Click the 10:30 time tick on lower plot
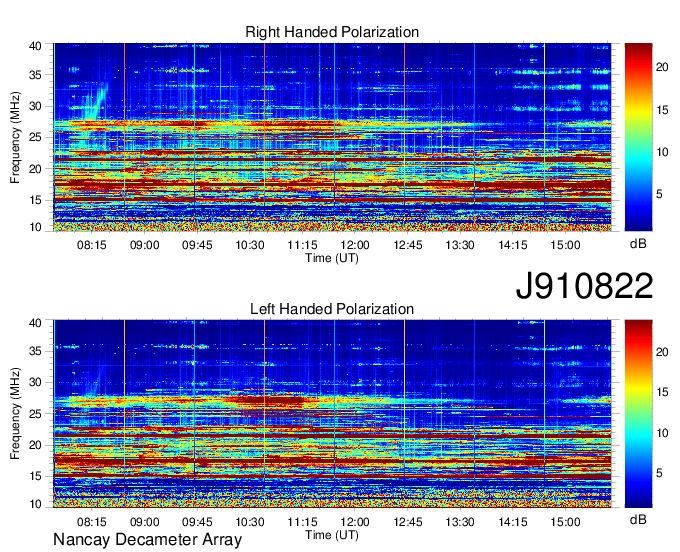This screenshot has width=680, height=552. pyautogui.click(x=250, y=522)
